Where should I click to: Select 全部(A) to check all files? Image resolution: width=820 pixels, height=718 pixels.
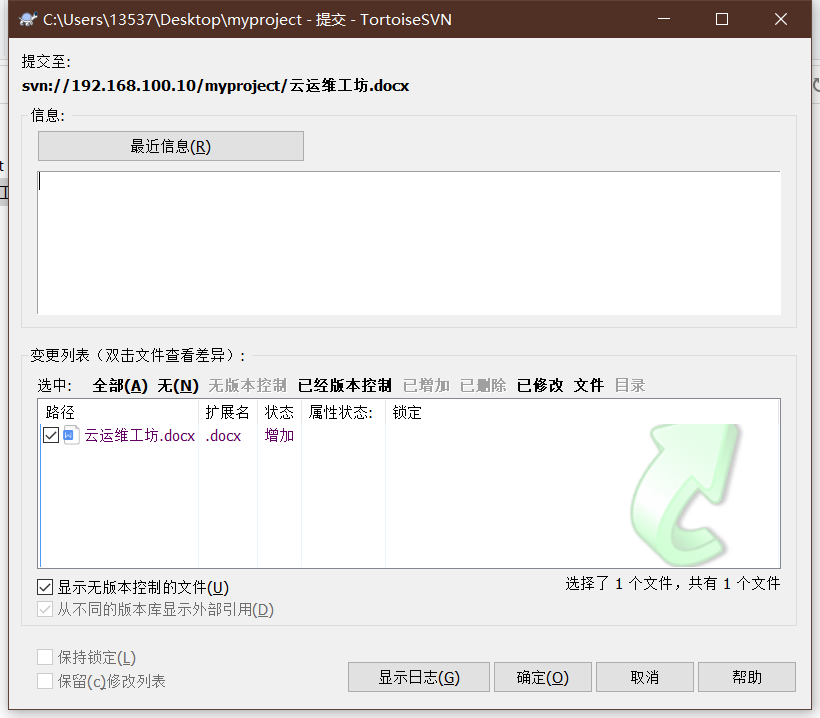click(x=120, y=385)
